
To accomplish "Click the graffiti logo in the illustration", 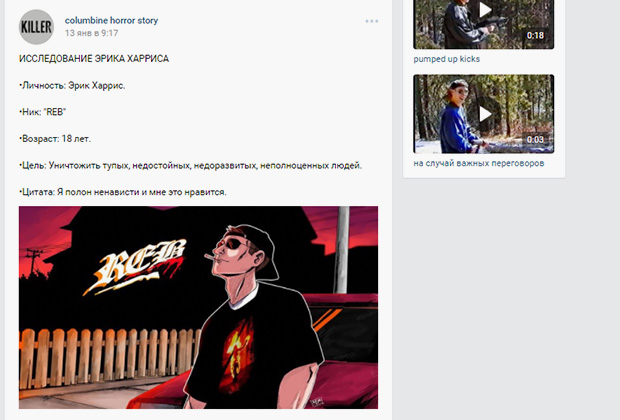I will [134, 267].
